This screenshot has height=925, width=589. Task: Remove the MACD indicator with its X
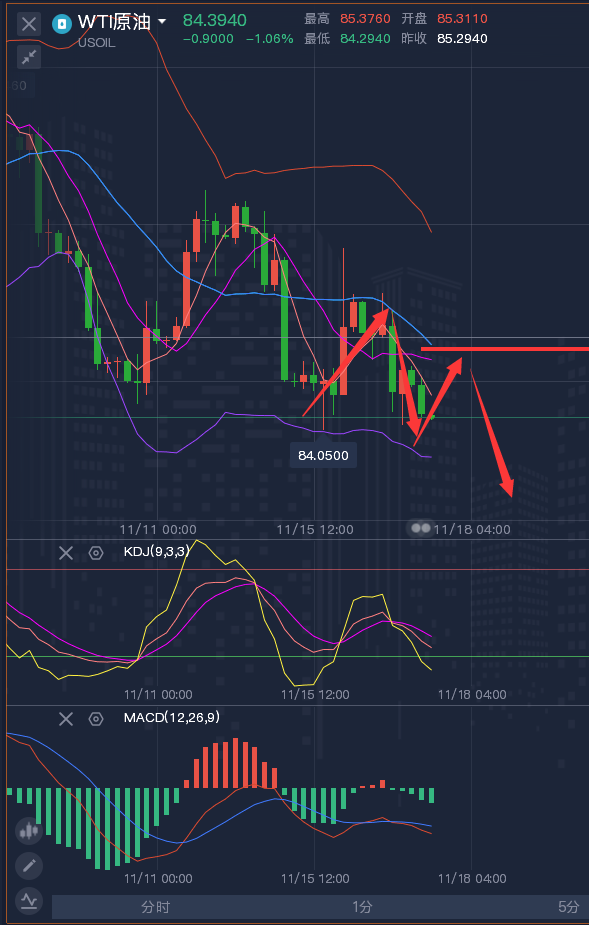[x=66, y=719]
